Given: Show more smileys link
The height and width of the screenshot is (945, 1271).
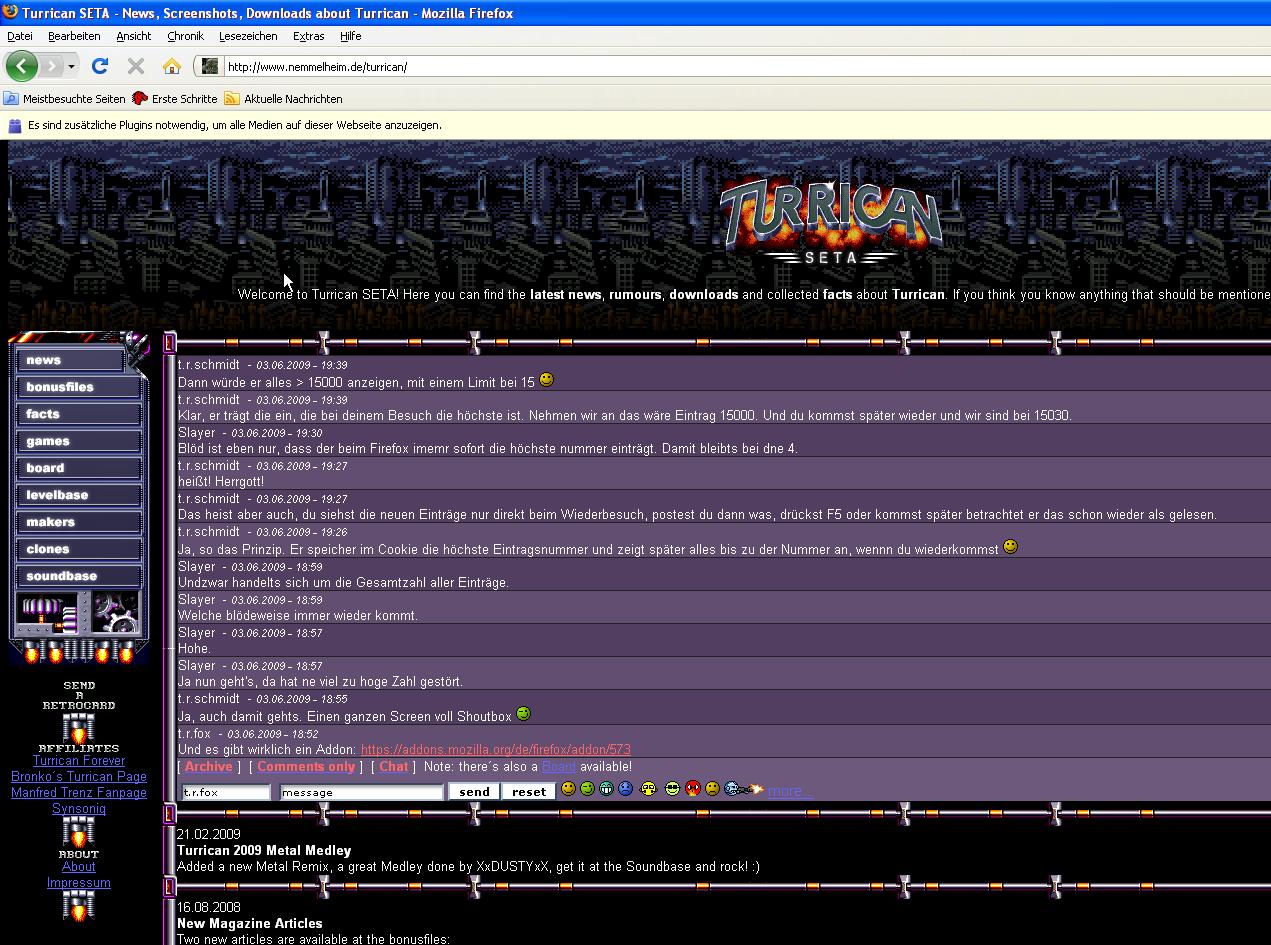Looking at the screenshot, I should 790,791.
